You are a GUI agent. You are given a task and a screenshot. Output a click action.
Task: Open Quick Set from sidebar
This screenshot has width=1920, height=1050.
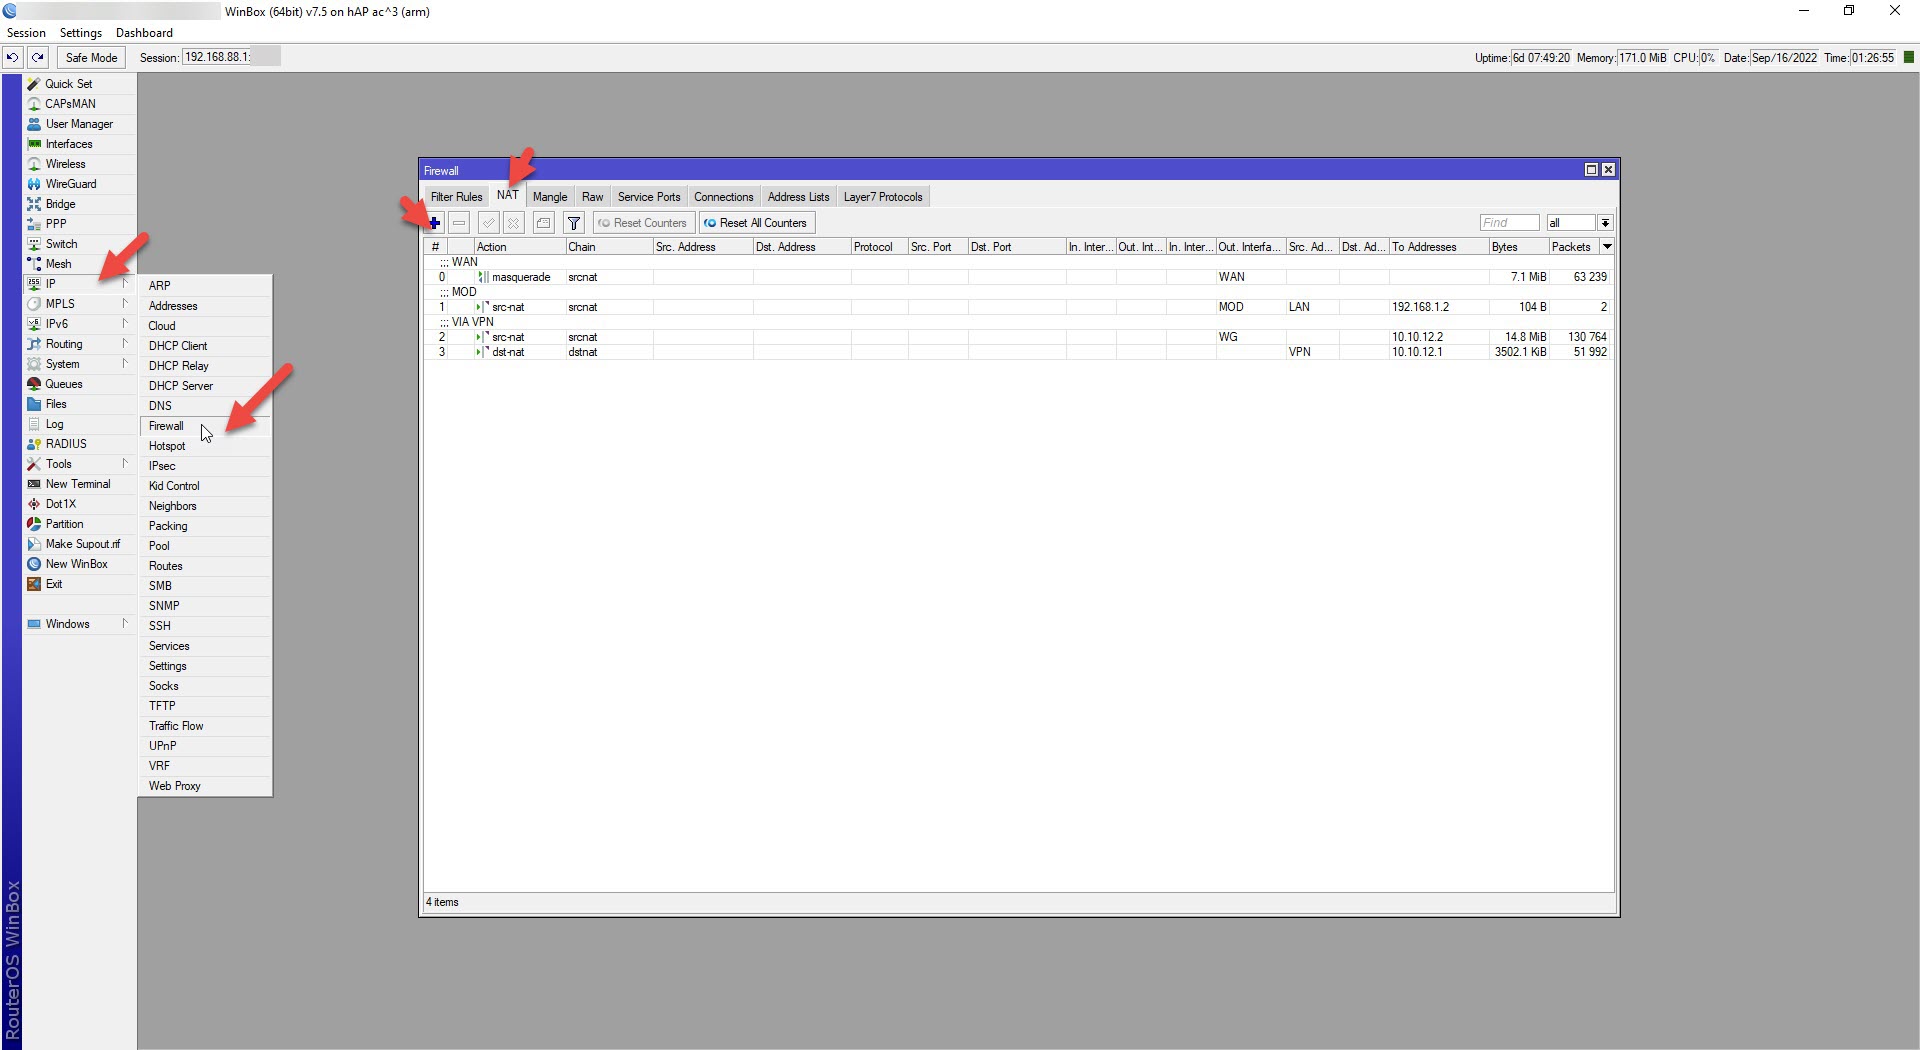[x=79, y=84]
